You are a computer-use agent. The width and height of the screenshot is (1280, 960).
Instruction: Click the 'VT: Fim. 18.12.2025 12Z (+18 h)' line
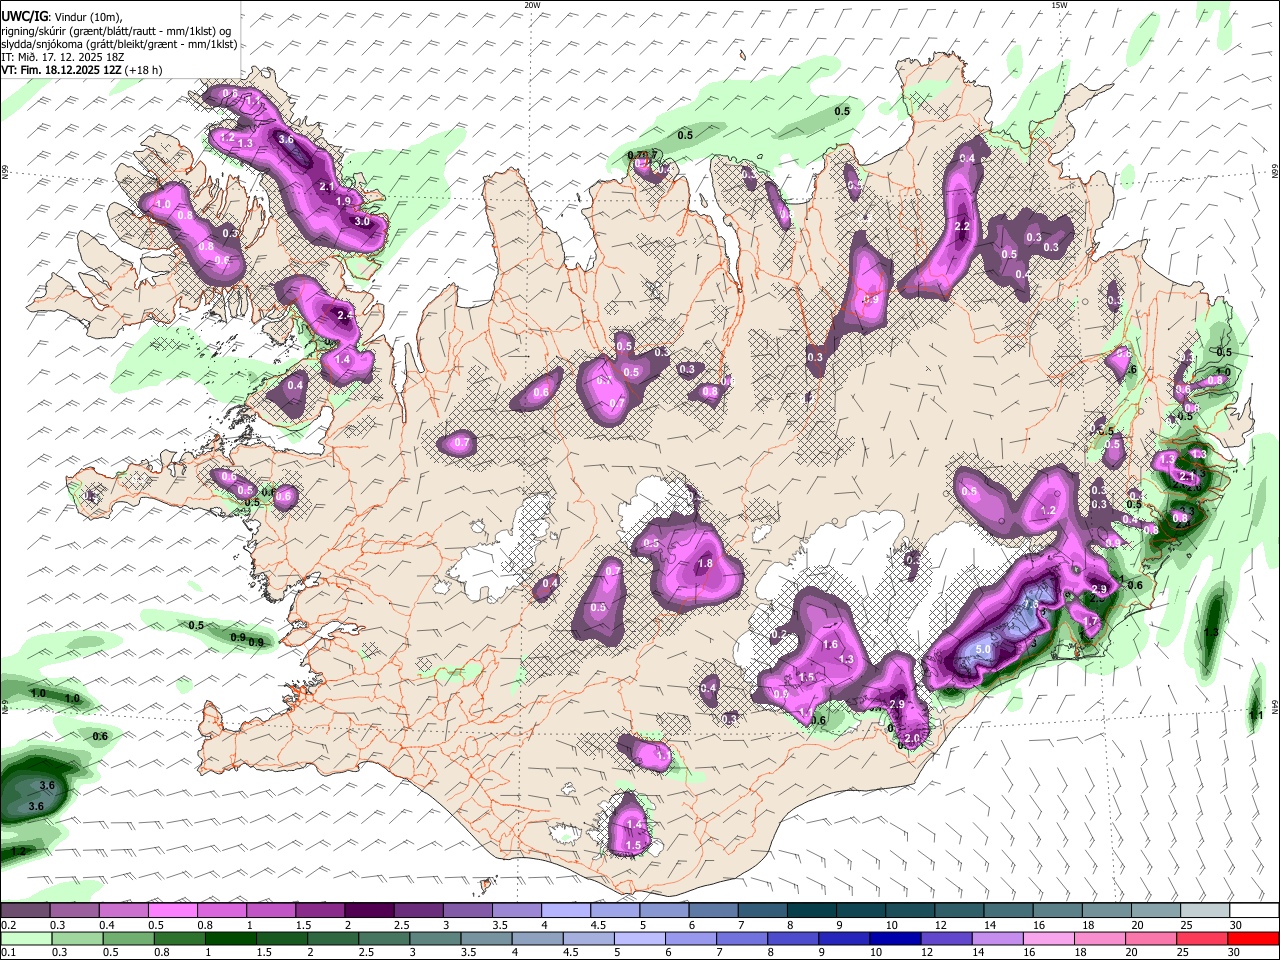pos(82,70)
